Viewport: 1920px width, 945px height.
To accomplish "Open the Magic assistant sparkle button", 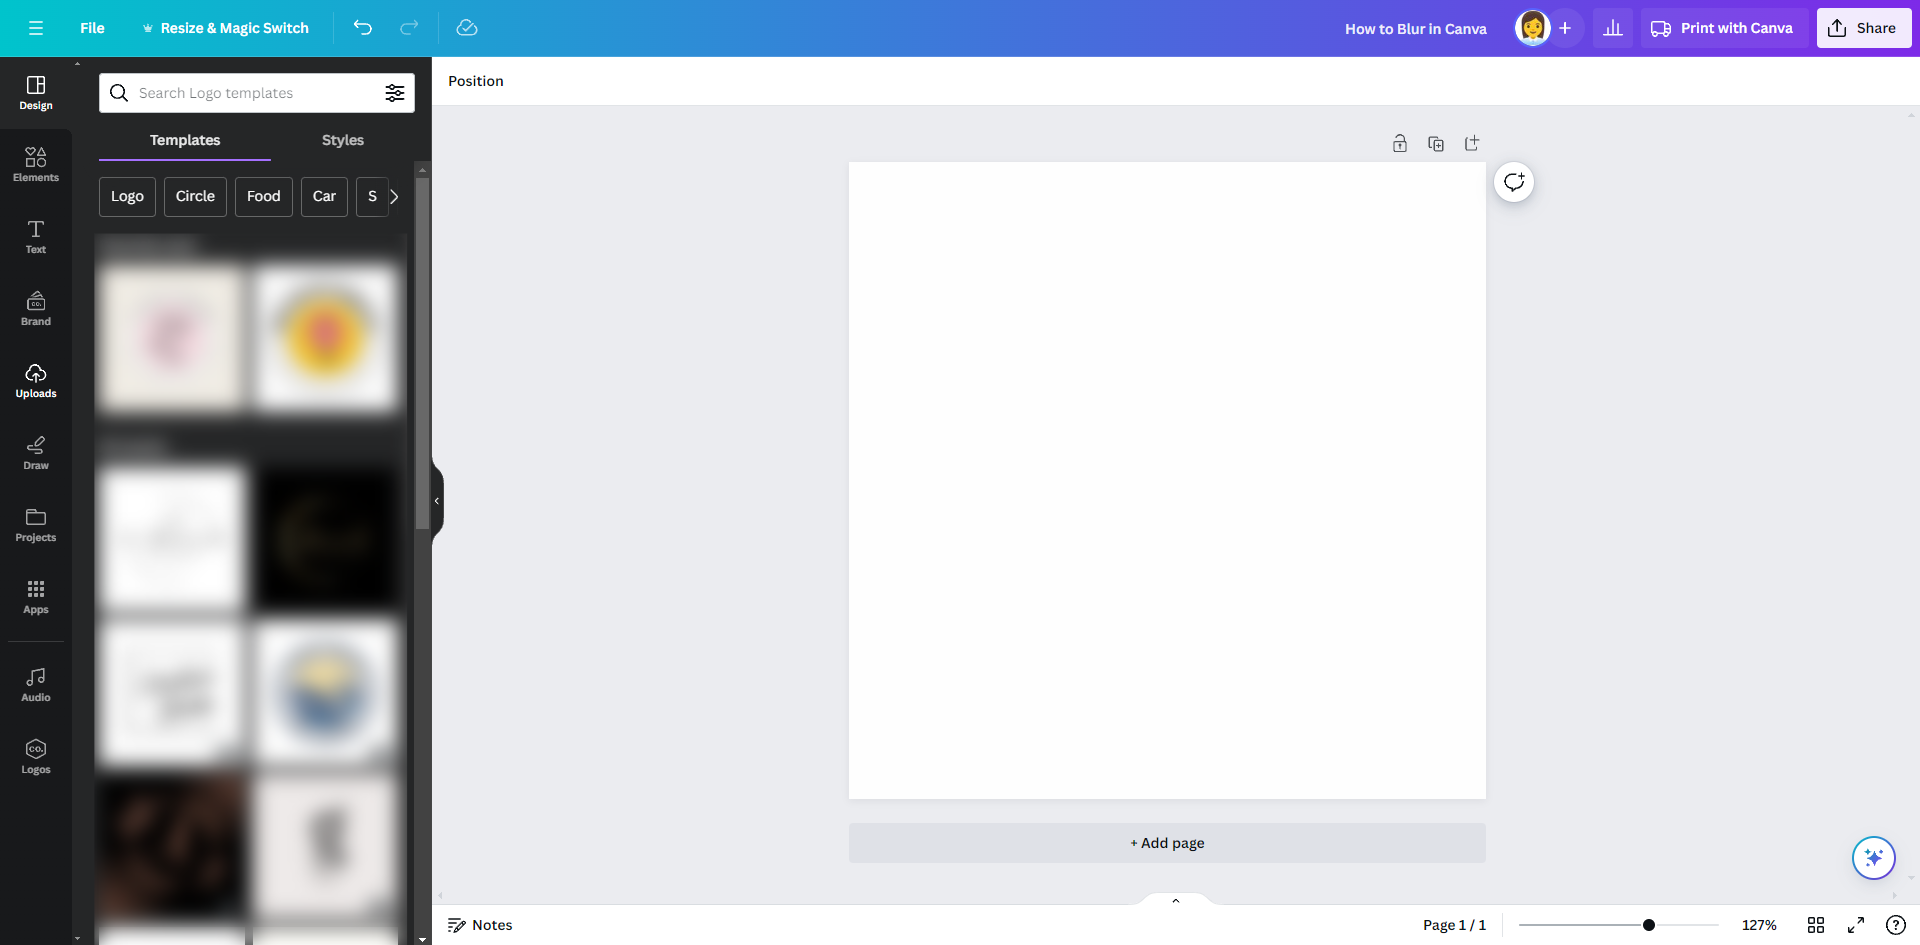I will pyautogui.click(x=1874, y=858).
